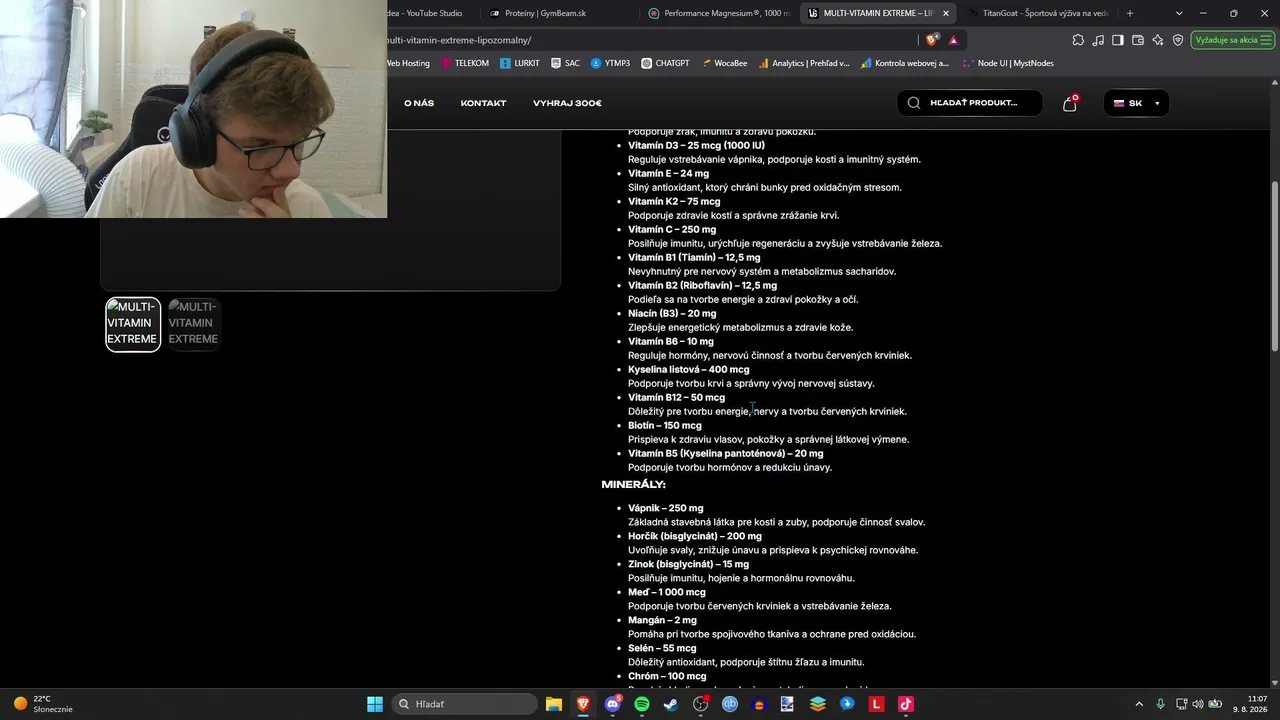Open Steam from the taskbar
This screenshot has height=720, width=1280.
tap(671, 704)
